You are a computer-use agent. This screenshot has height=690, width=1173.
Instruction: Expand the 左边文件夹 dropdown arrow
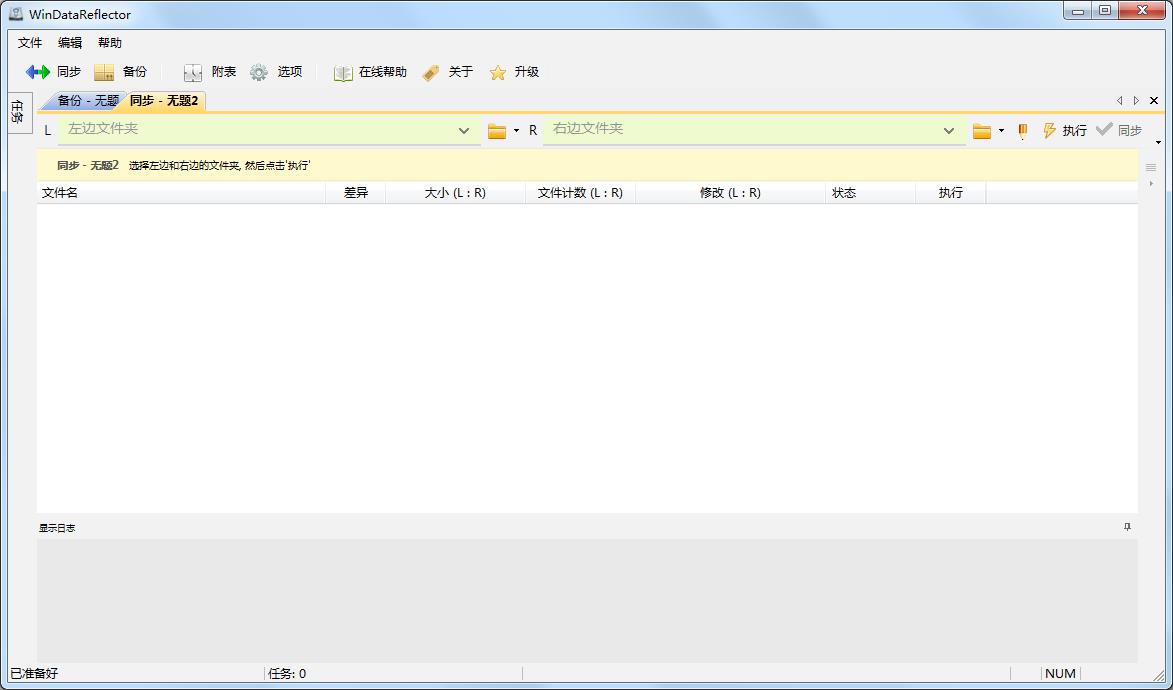coord(463,130)
